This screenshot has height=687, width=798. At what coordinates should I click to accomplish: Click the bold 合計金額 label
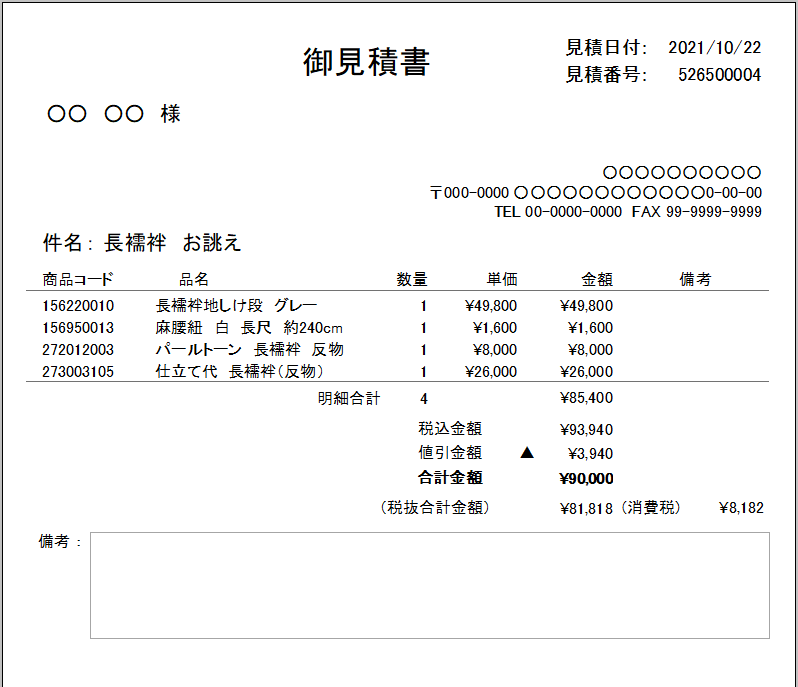(450, 477)
